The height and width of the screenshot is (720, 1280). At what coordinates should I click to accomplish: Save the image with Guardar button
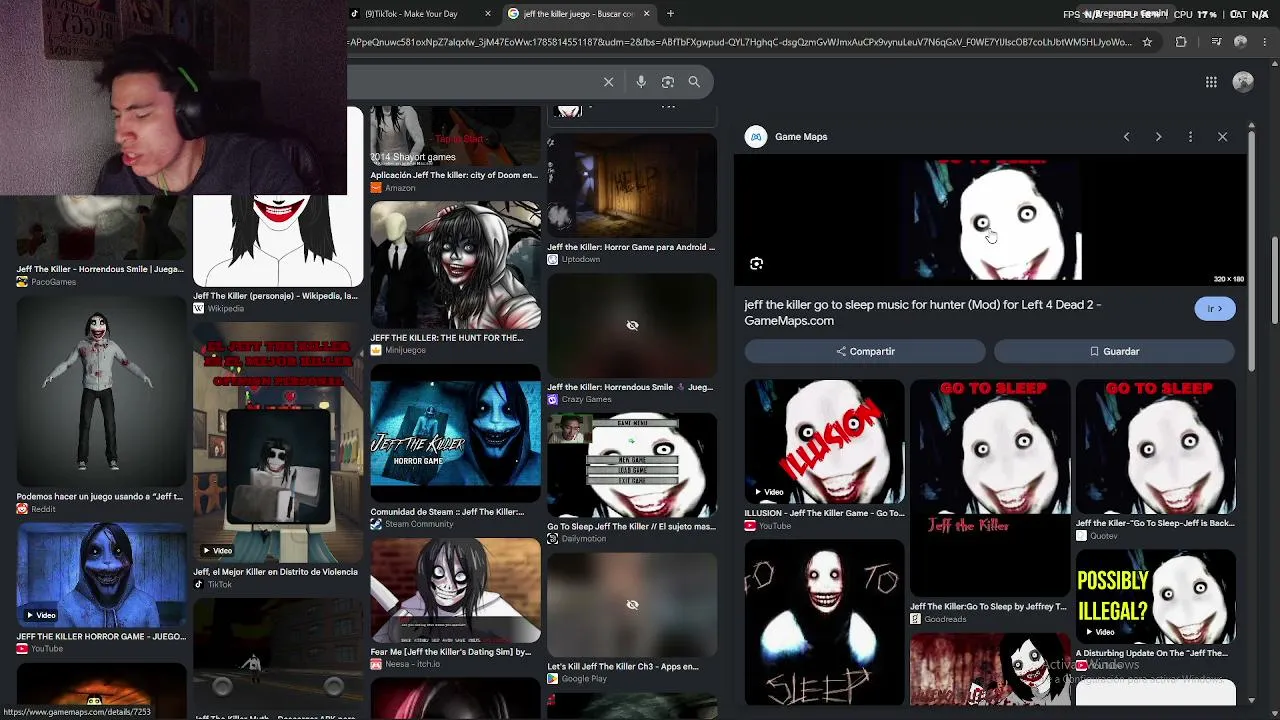point(1114,351)
